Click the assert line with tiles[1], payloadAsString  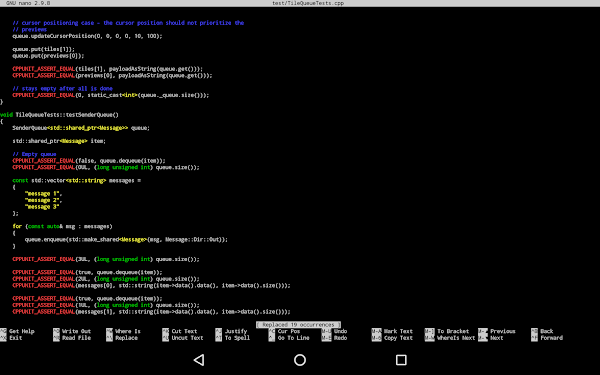[x=108, y=69]
